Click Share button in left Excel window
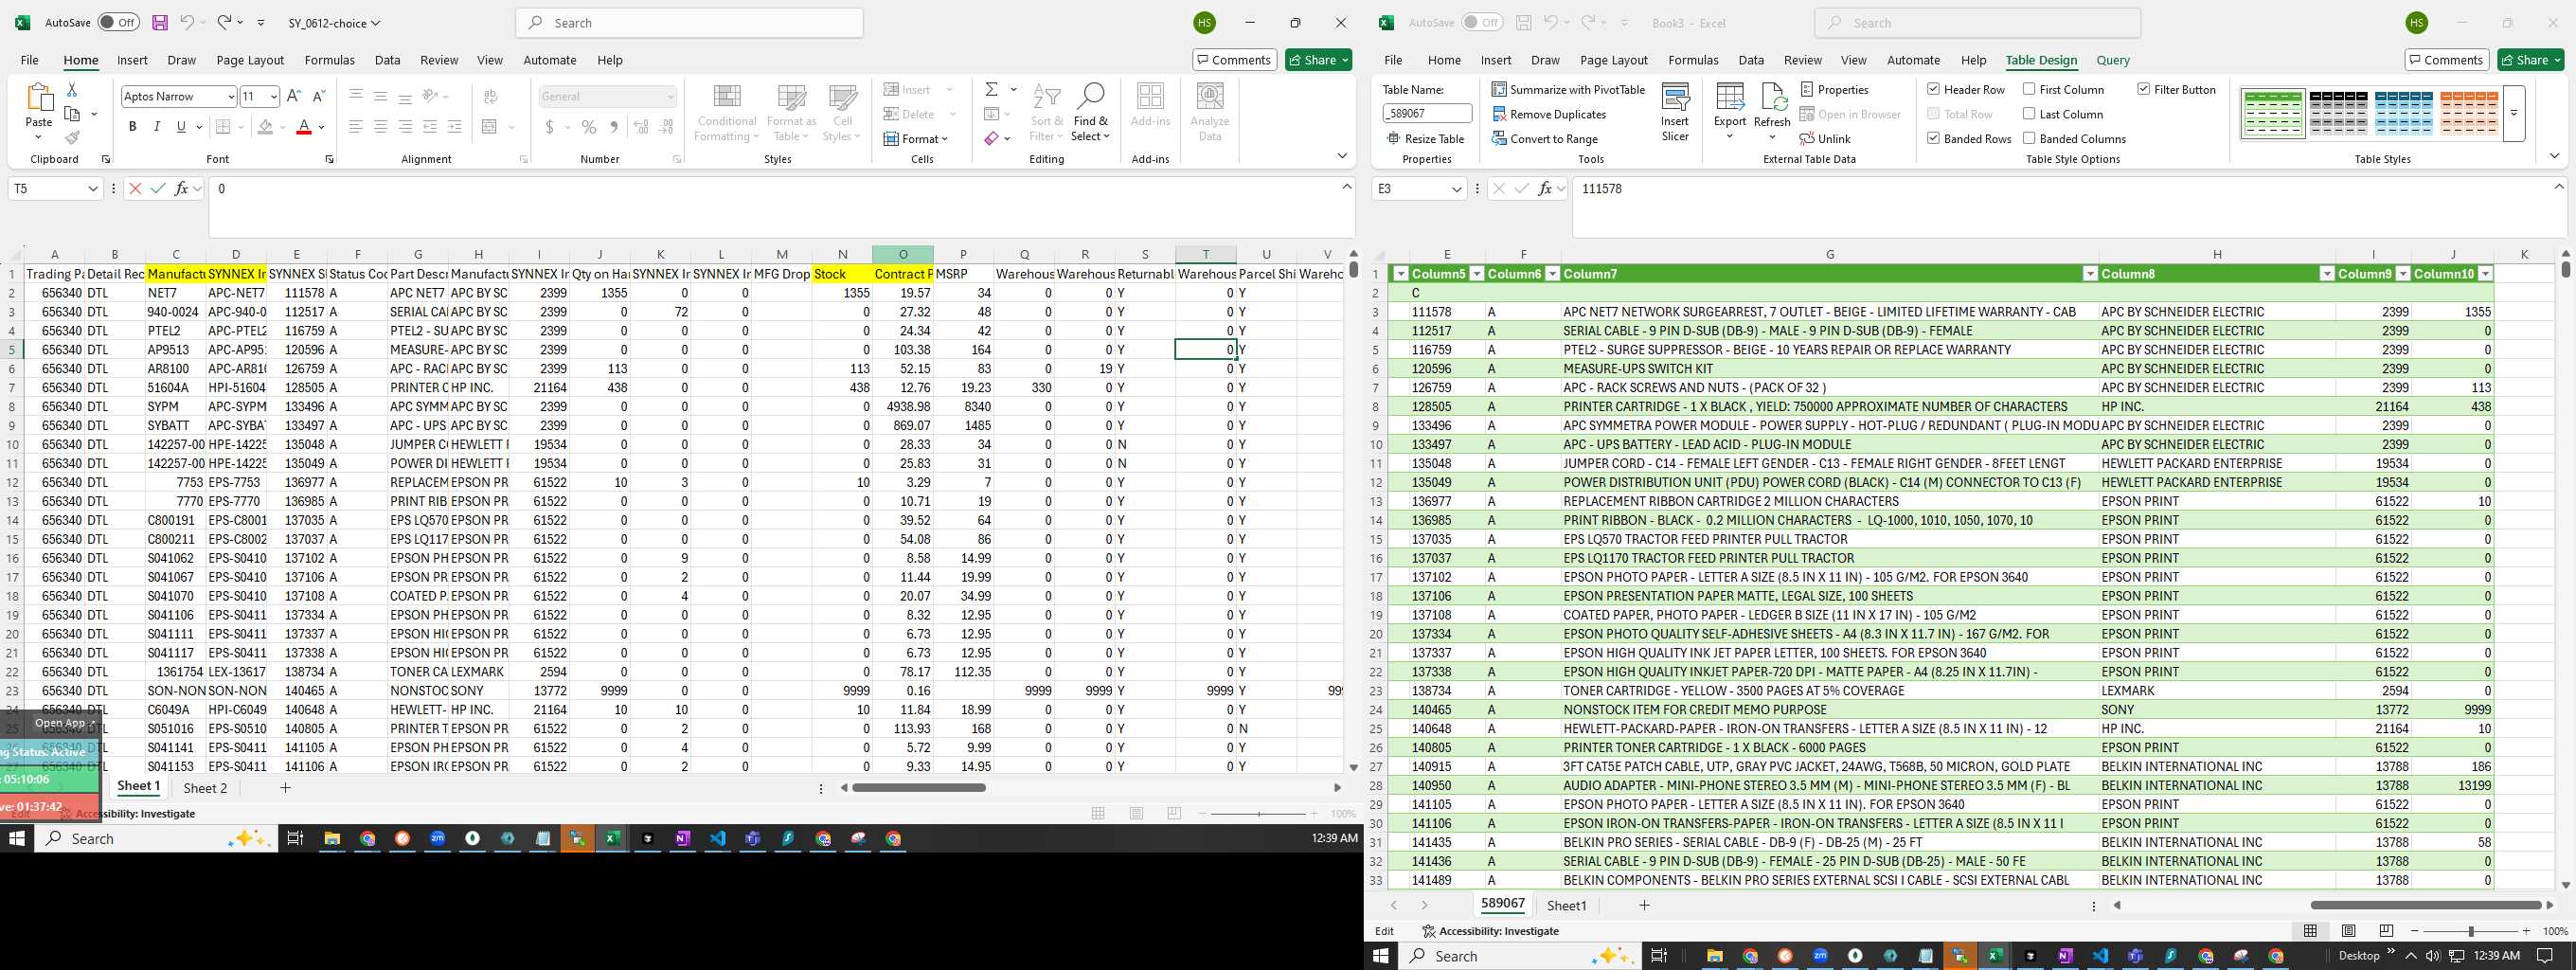Image resolution: width=2576 pixels, height=970 pixels. tap(1319, 60)
